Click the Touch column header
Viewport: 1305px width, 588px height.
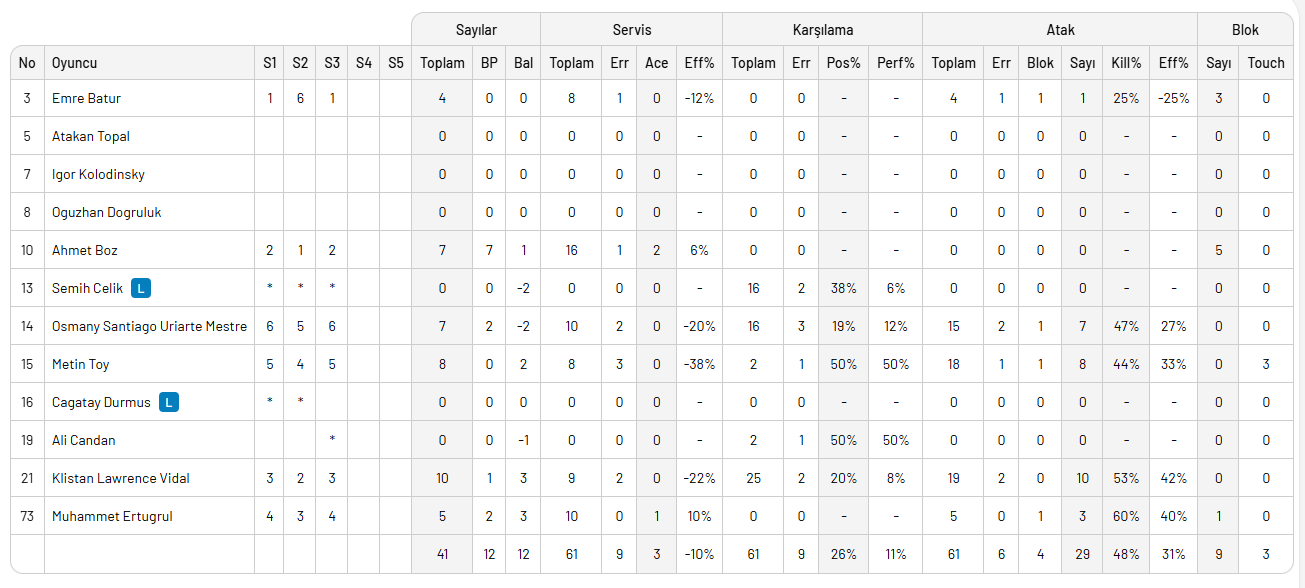[x=1265, y=63]
